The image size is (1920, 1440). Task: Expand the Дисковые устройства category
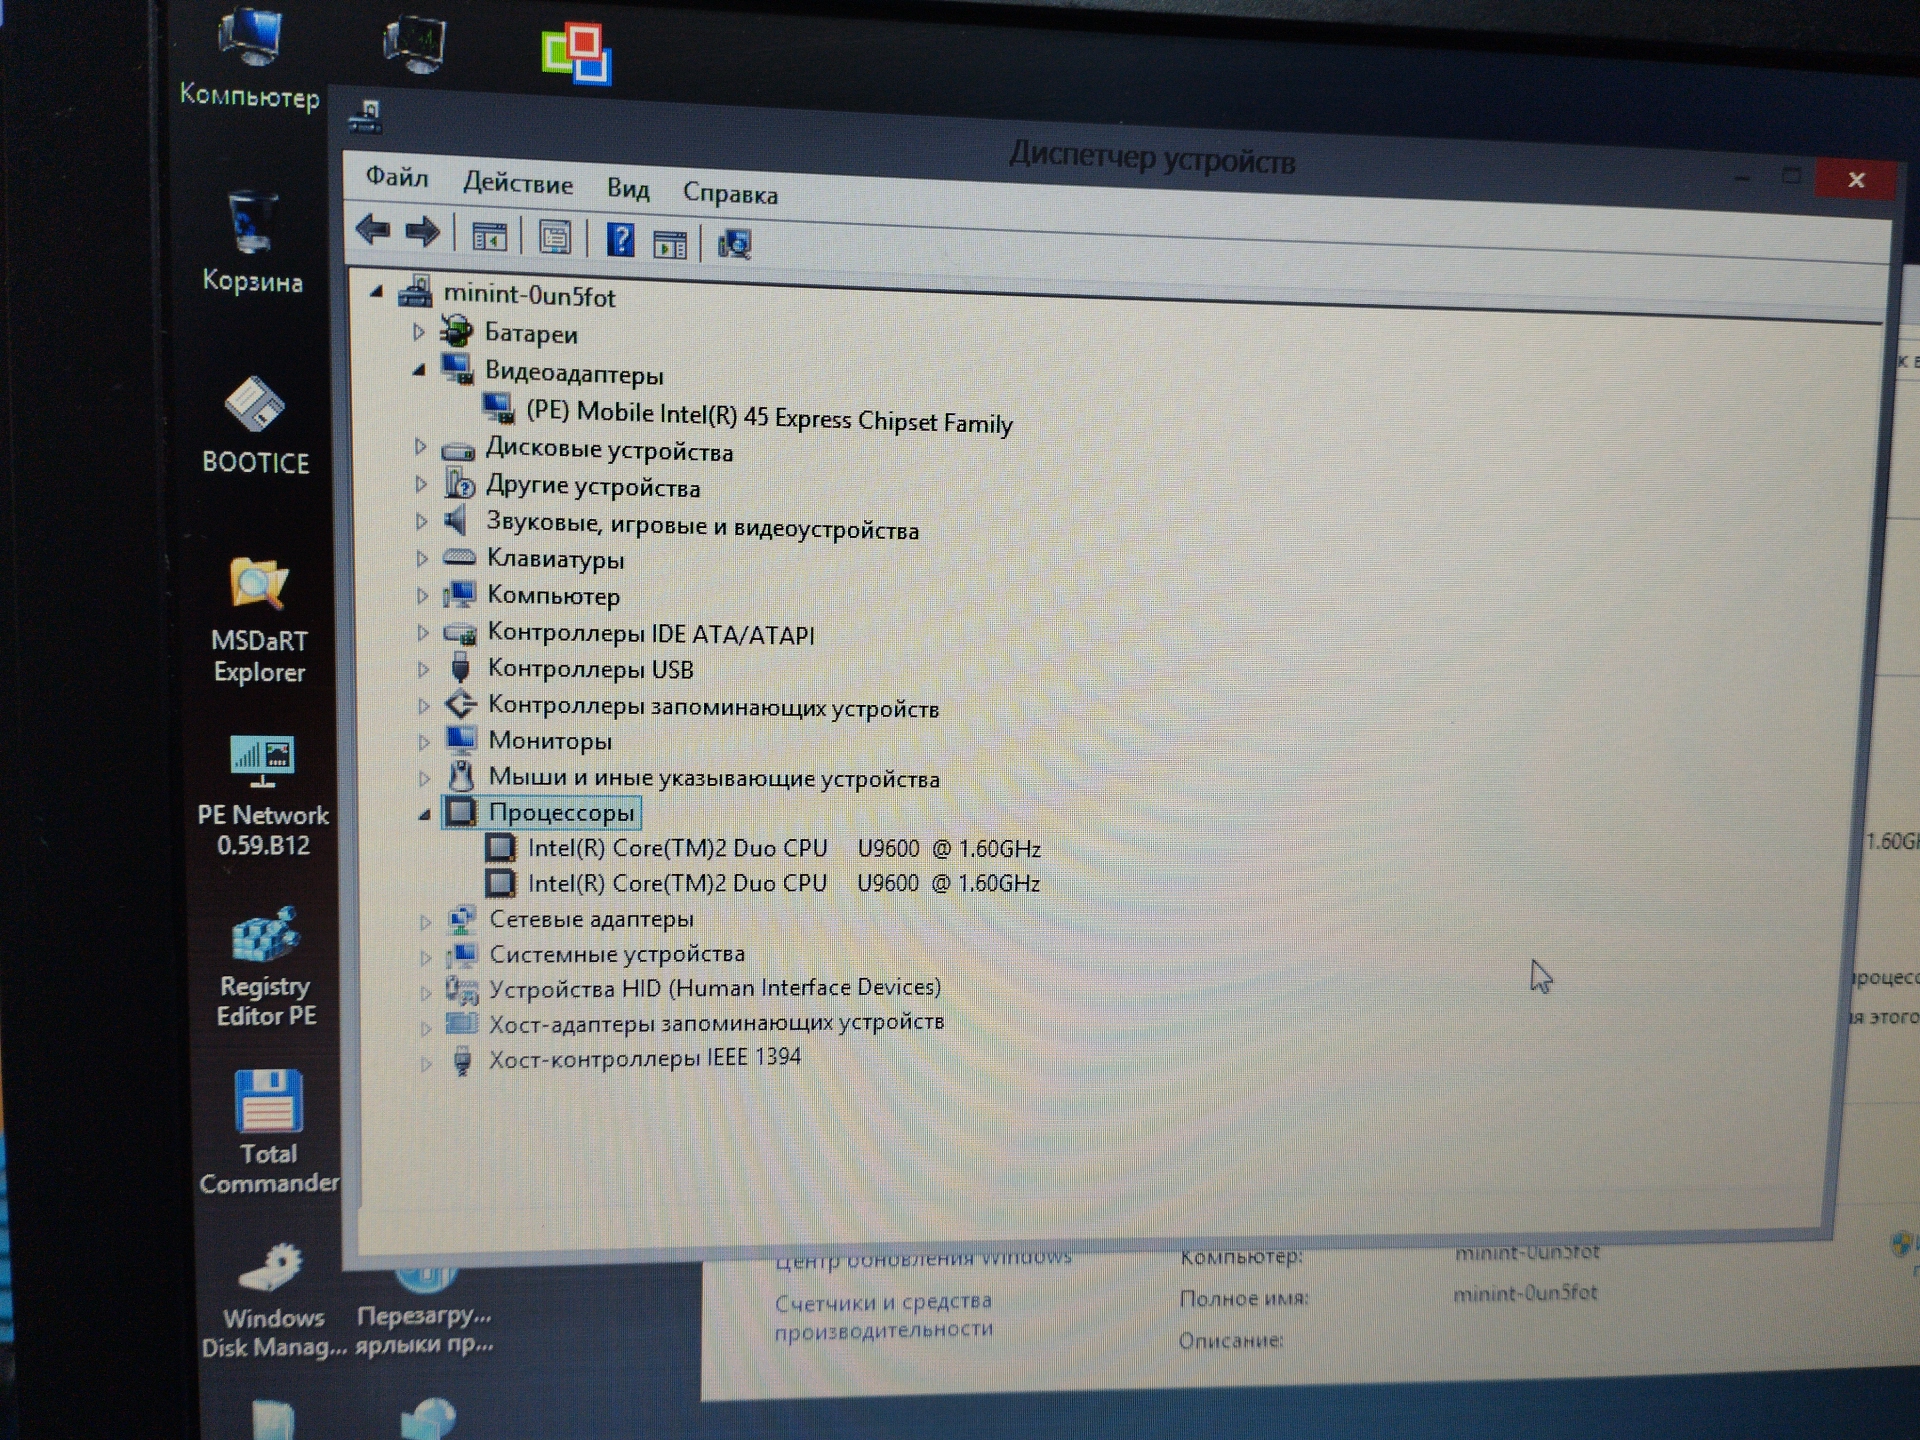(420, 447)
